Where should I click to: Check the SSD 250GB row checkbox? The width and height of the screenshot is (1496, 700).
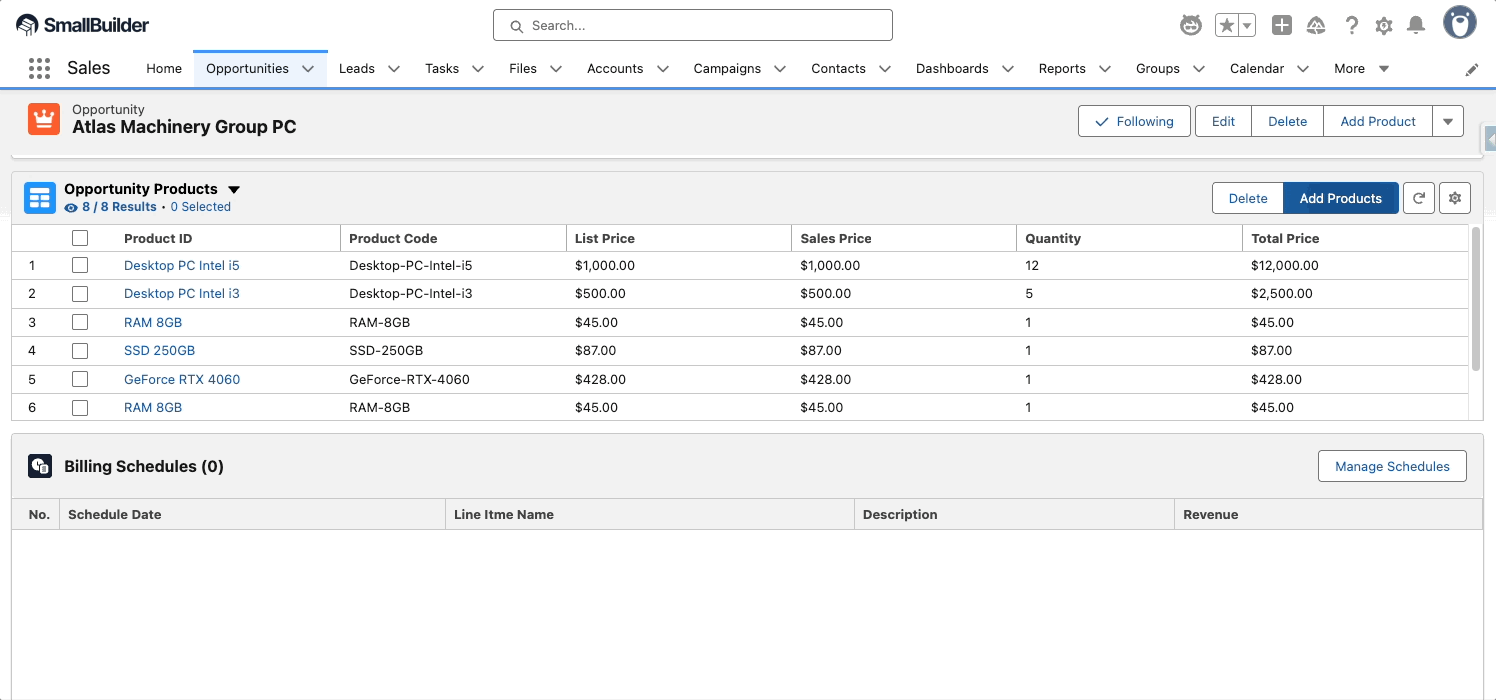(x=80, y=351)
